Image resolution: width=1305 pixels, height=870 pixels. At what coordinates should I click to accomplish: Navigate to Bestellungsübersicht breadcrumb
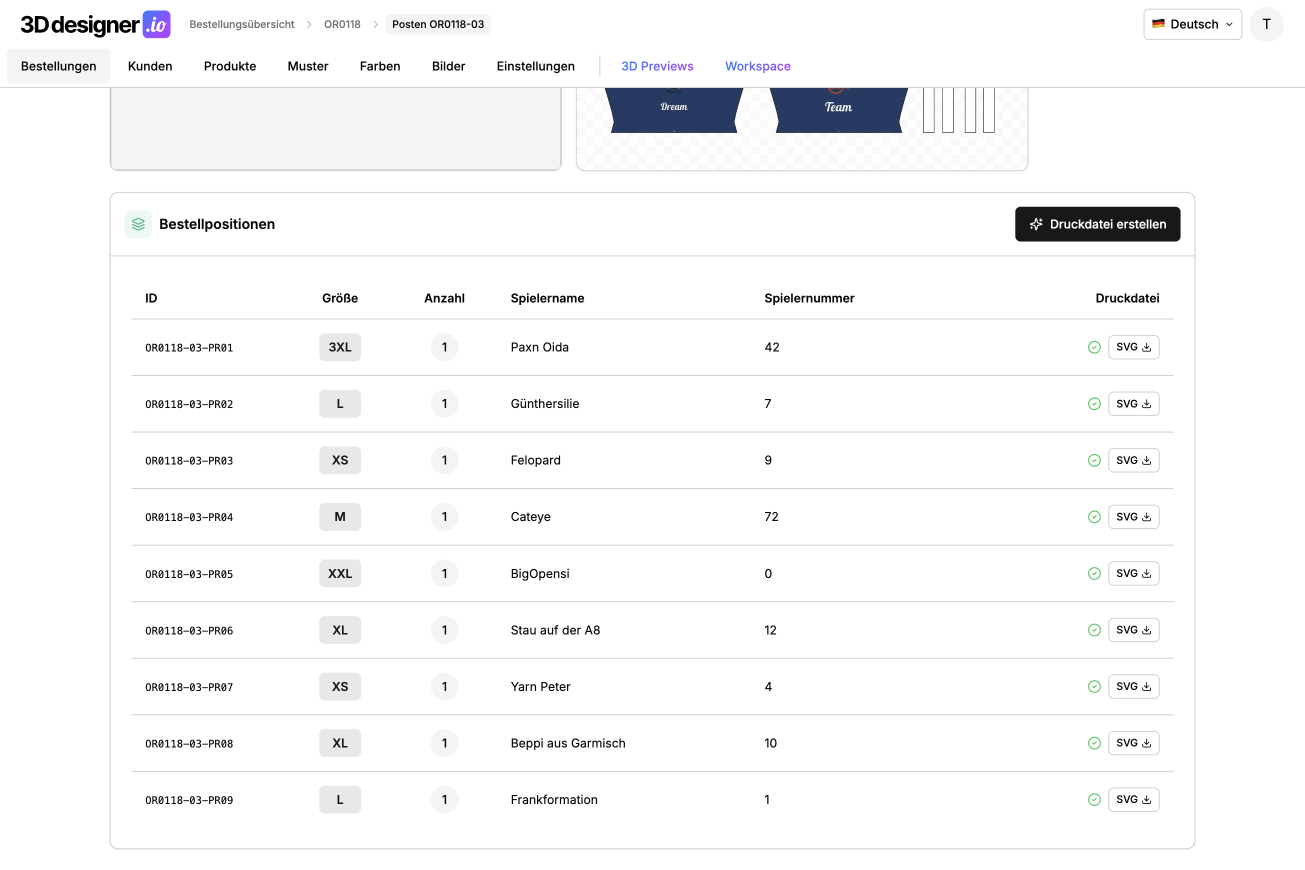[242, 24]
